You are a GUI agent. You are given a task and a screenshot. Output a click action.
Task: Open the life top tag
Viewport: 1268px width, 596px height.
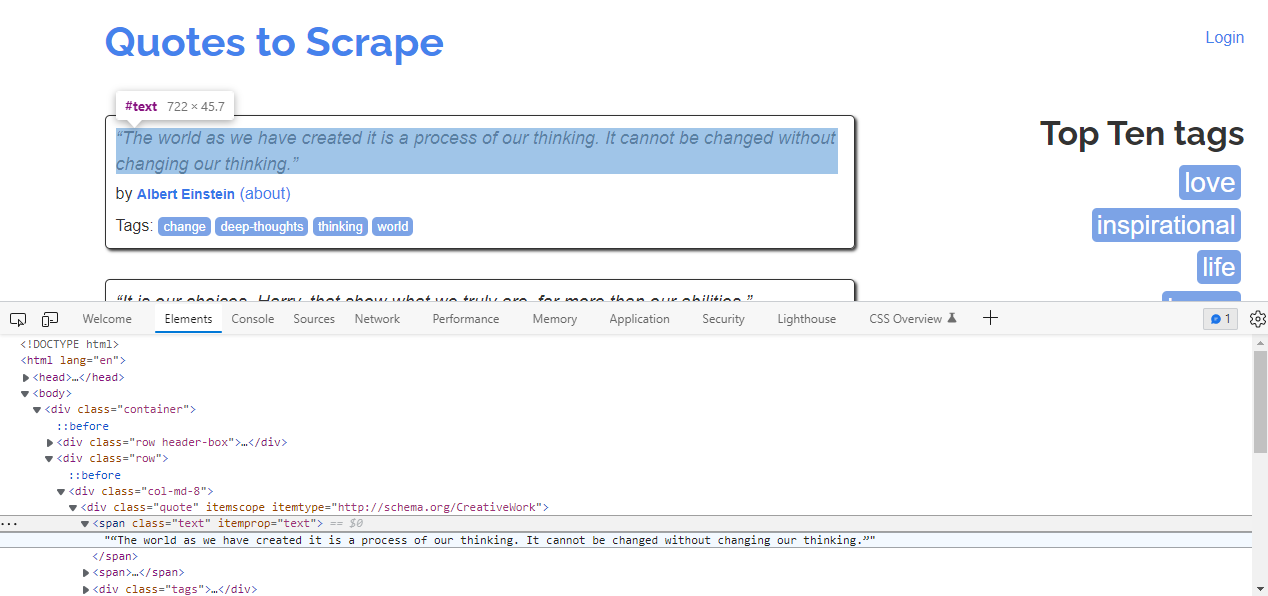pos(1218,267)
